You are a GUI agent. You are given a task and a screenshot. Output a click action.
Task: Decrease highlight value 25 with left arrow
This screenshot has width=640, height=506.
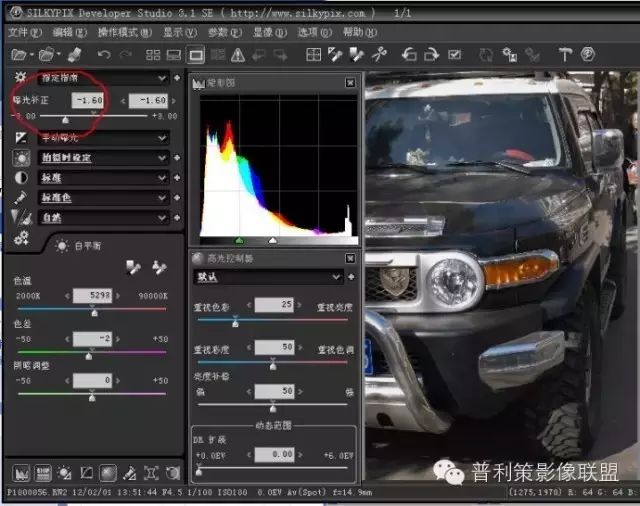click(249, 305)
